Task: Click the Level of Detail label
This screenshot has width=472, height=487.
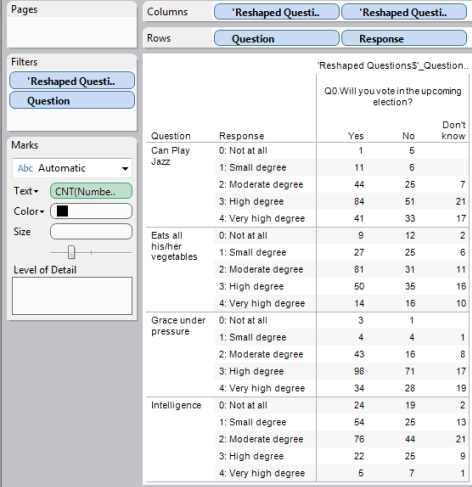Action: (x=45, y=270)
